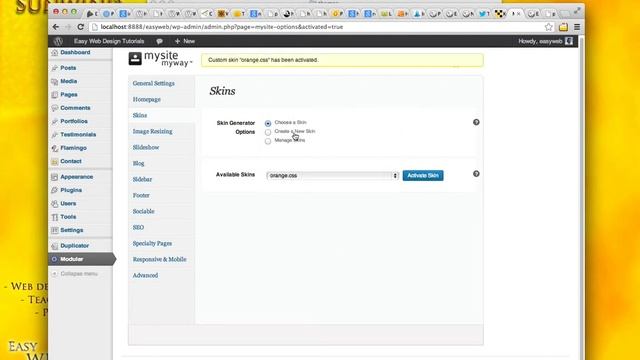This screenshot has height=360, width=640.
Task: Select the Create a New Skin option
Action: [x=268, y=132]
